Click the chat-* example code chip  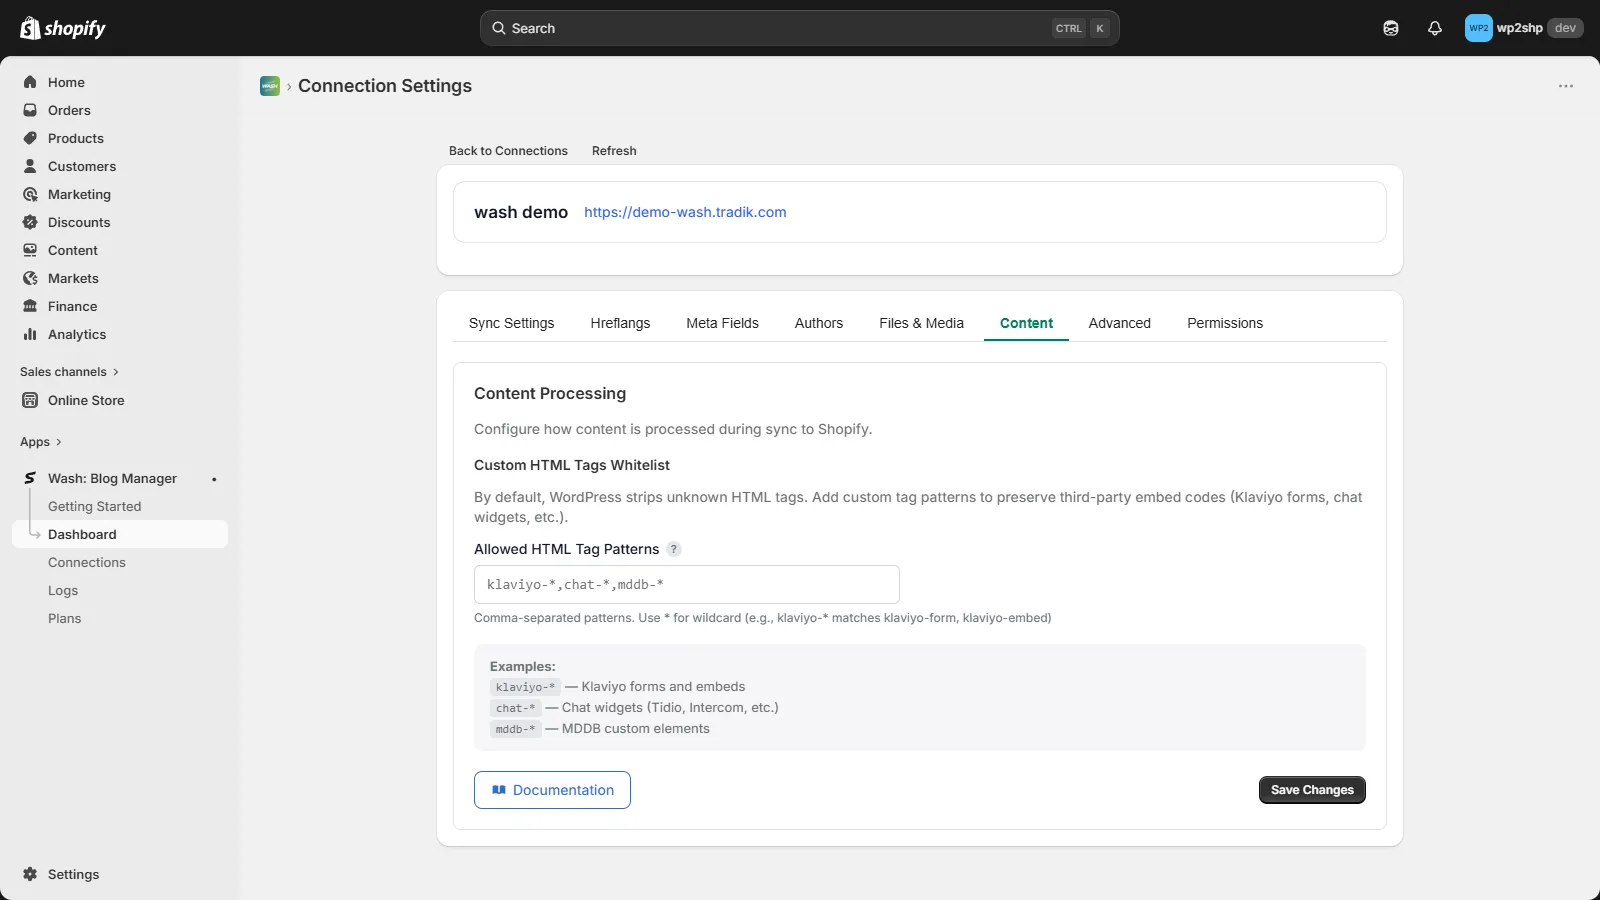515,708
